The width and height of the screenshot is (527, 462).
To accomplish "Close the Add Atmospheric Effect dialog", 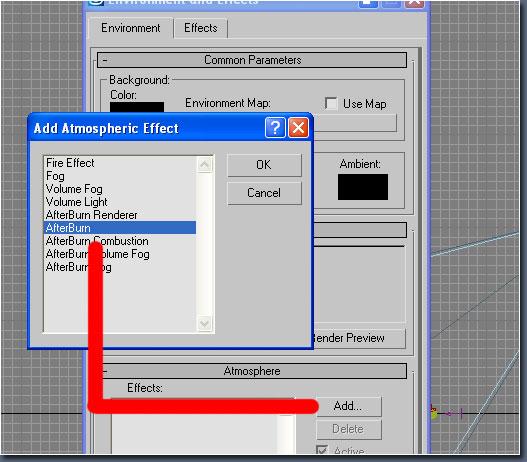I will 298,128.
